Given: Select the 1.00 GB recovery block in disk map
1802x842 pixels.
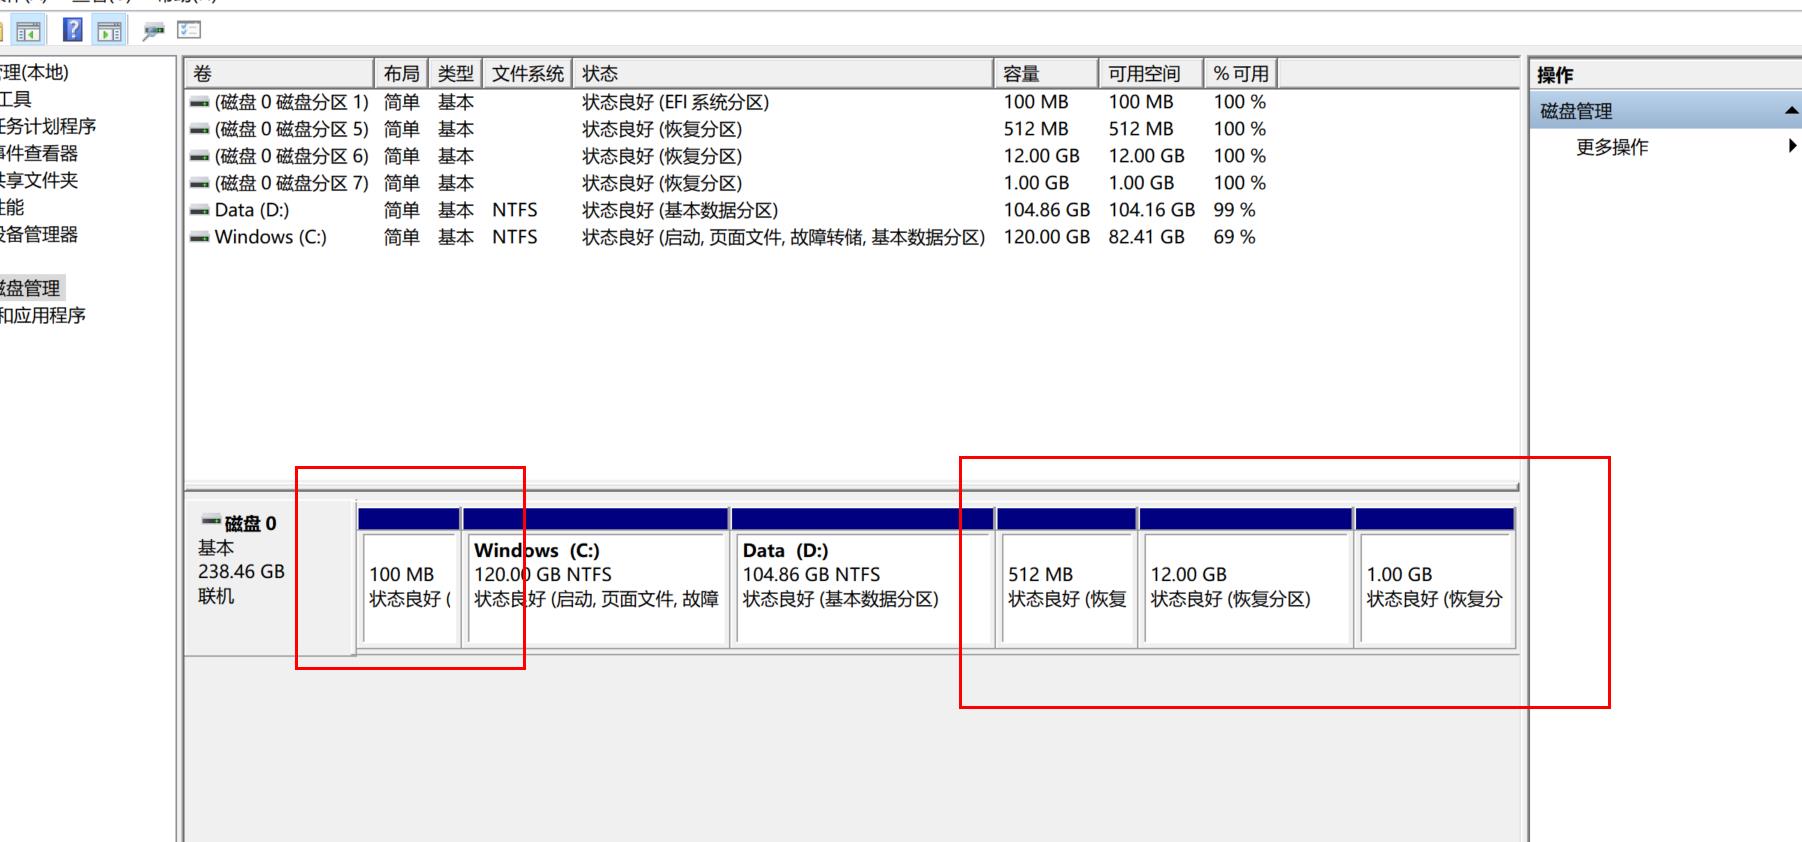Looking at the screenshot, I should tap(1435, 578).
